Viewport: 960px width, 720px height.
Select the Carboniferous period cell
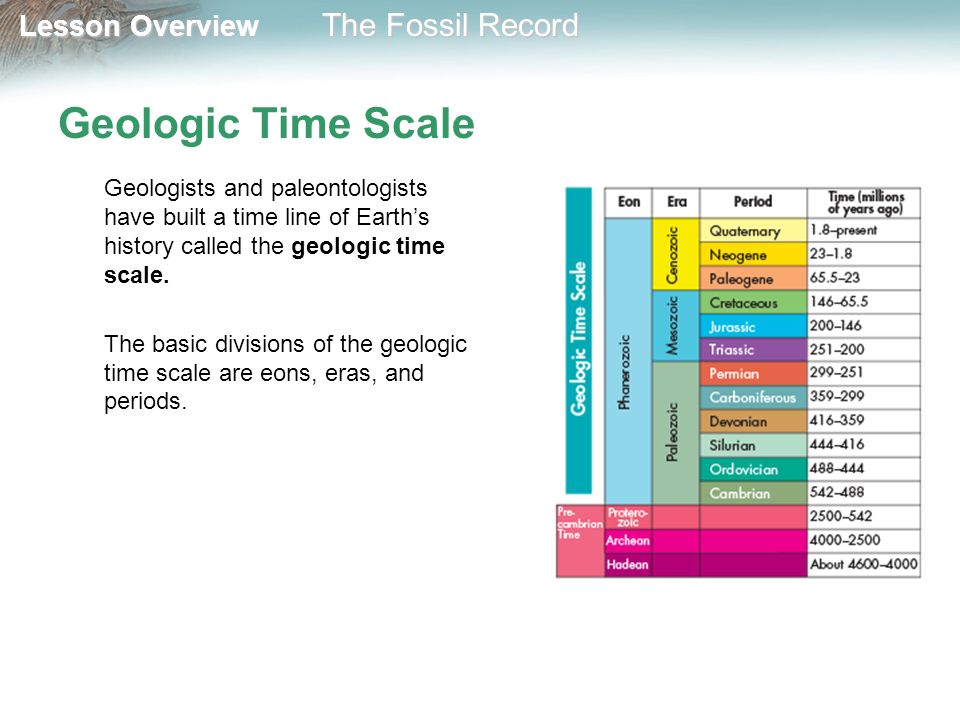click(753, 397)
